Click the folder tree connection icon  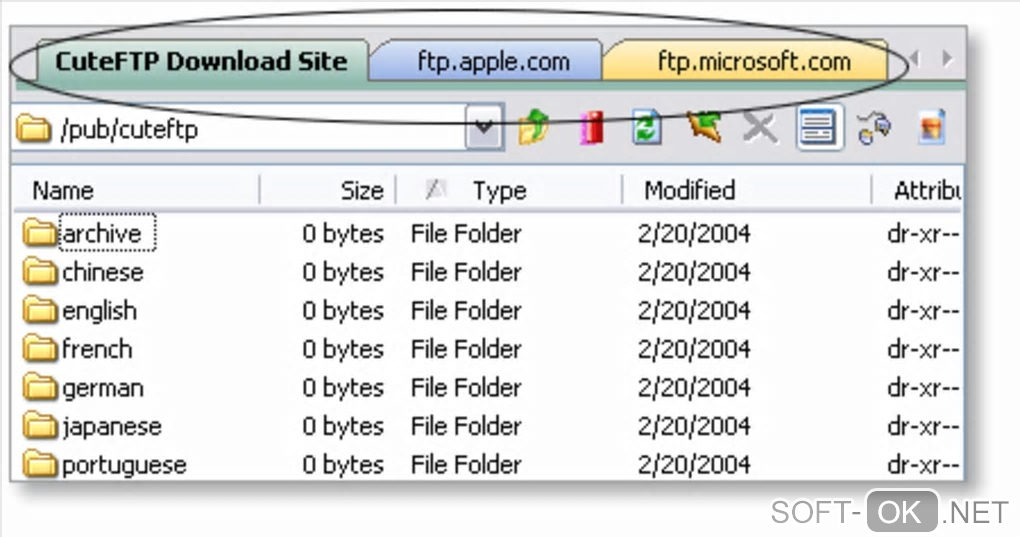coord(875,128)
